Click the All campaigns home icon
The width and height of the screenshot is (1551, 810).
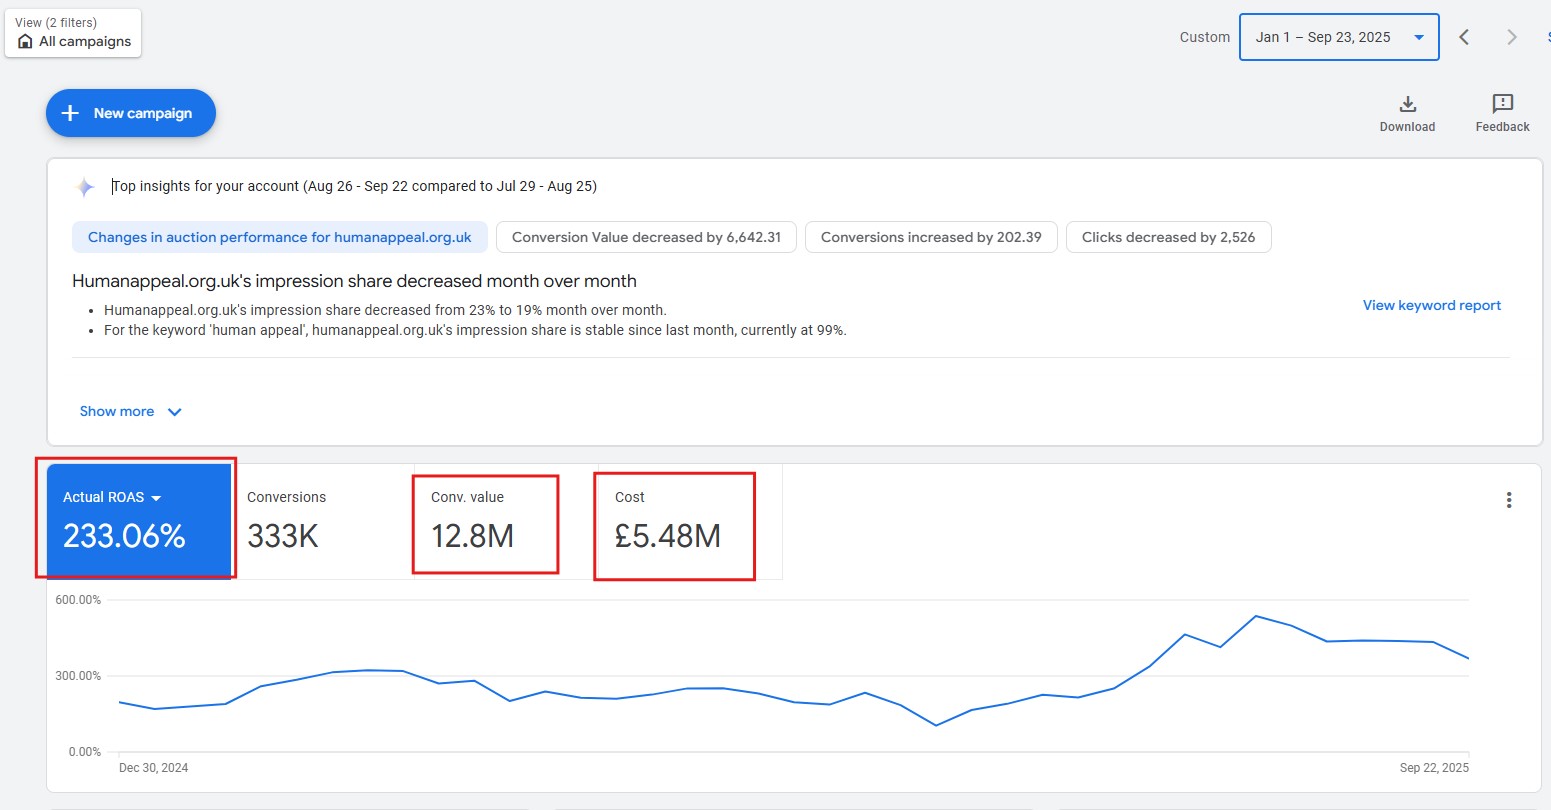25,41
